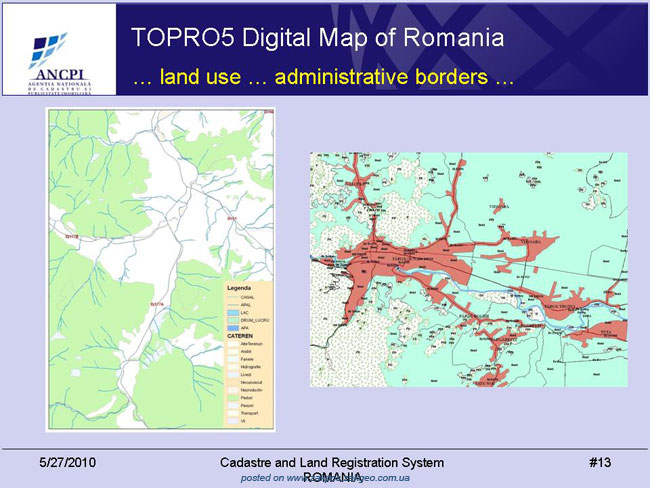This screenshot has height=488, width=650.
Task: Select the right administrative borders map image
Action: [x=469, y=269]
